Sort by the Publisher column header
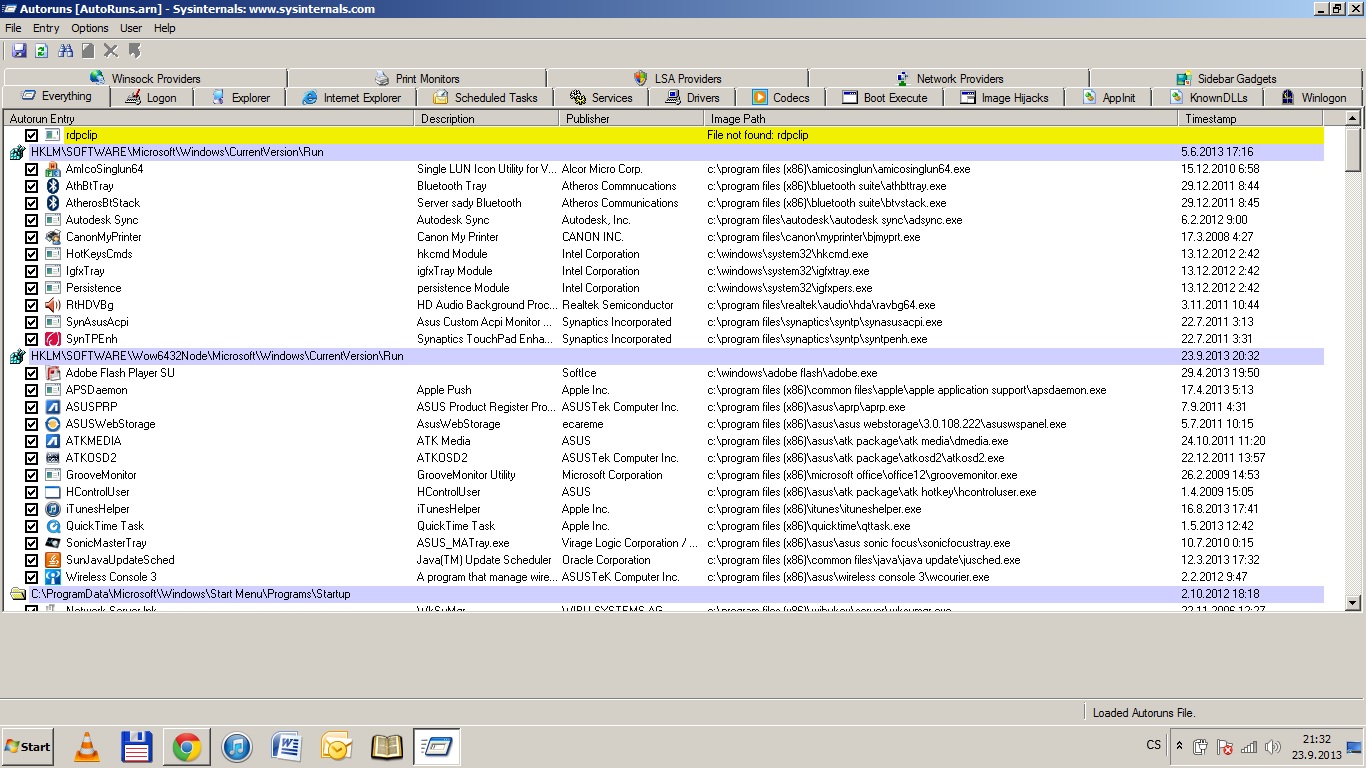The width and height of the screenshot is (1366, 768). (588, 119)
